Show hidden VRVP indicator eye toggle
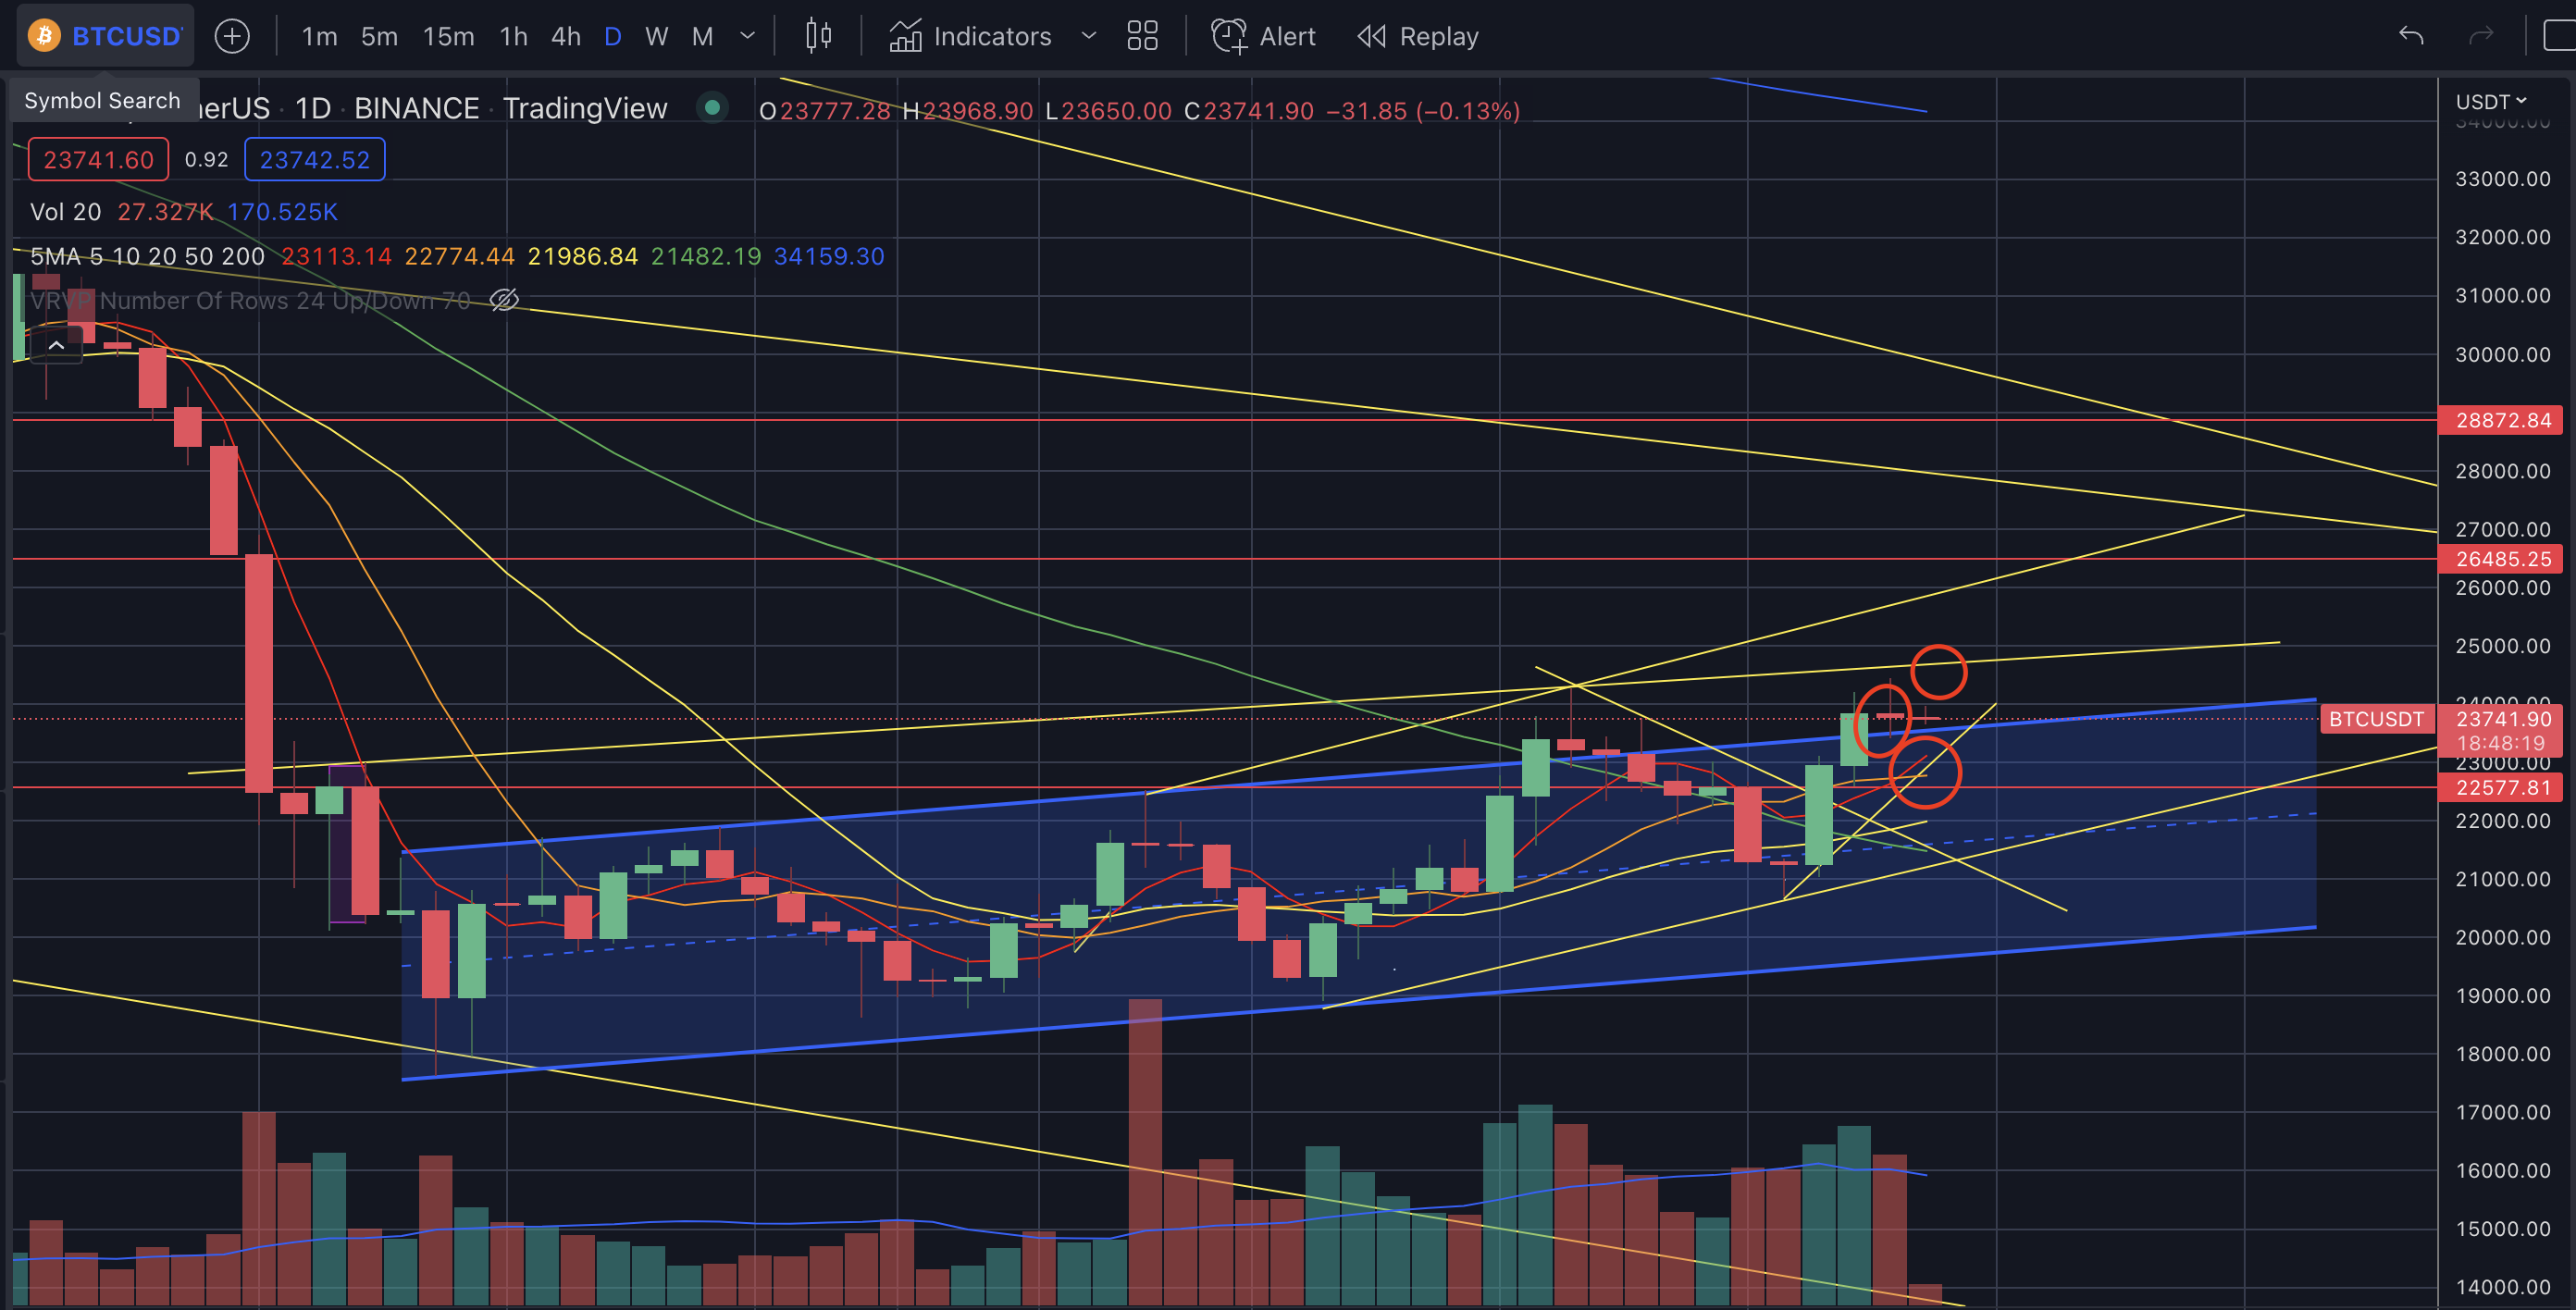2576x1310 pixels. tap(504, 300)
